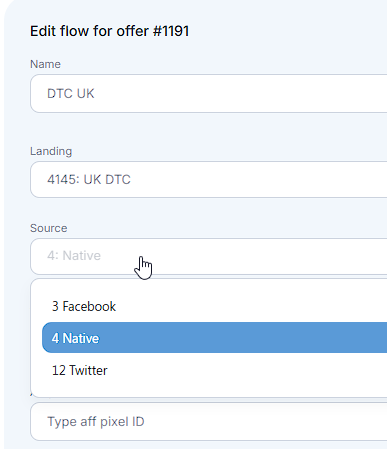This screenshot has height=449, width=387.
Task: Select the Twitter entry numbered 12
Action: (80, 370)
